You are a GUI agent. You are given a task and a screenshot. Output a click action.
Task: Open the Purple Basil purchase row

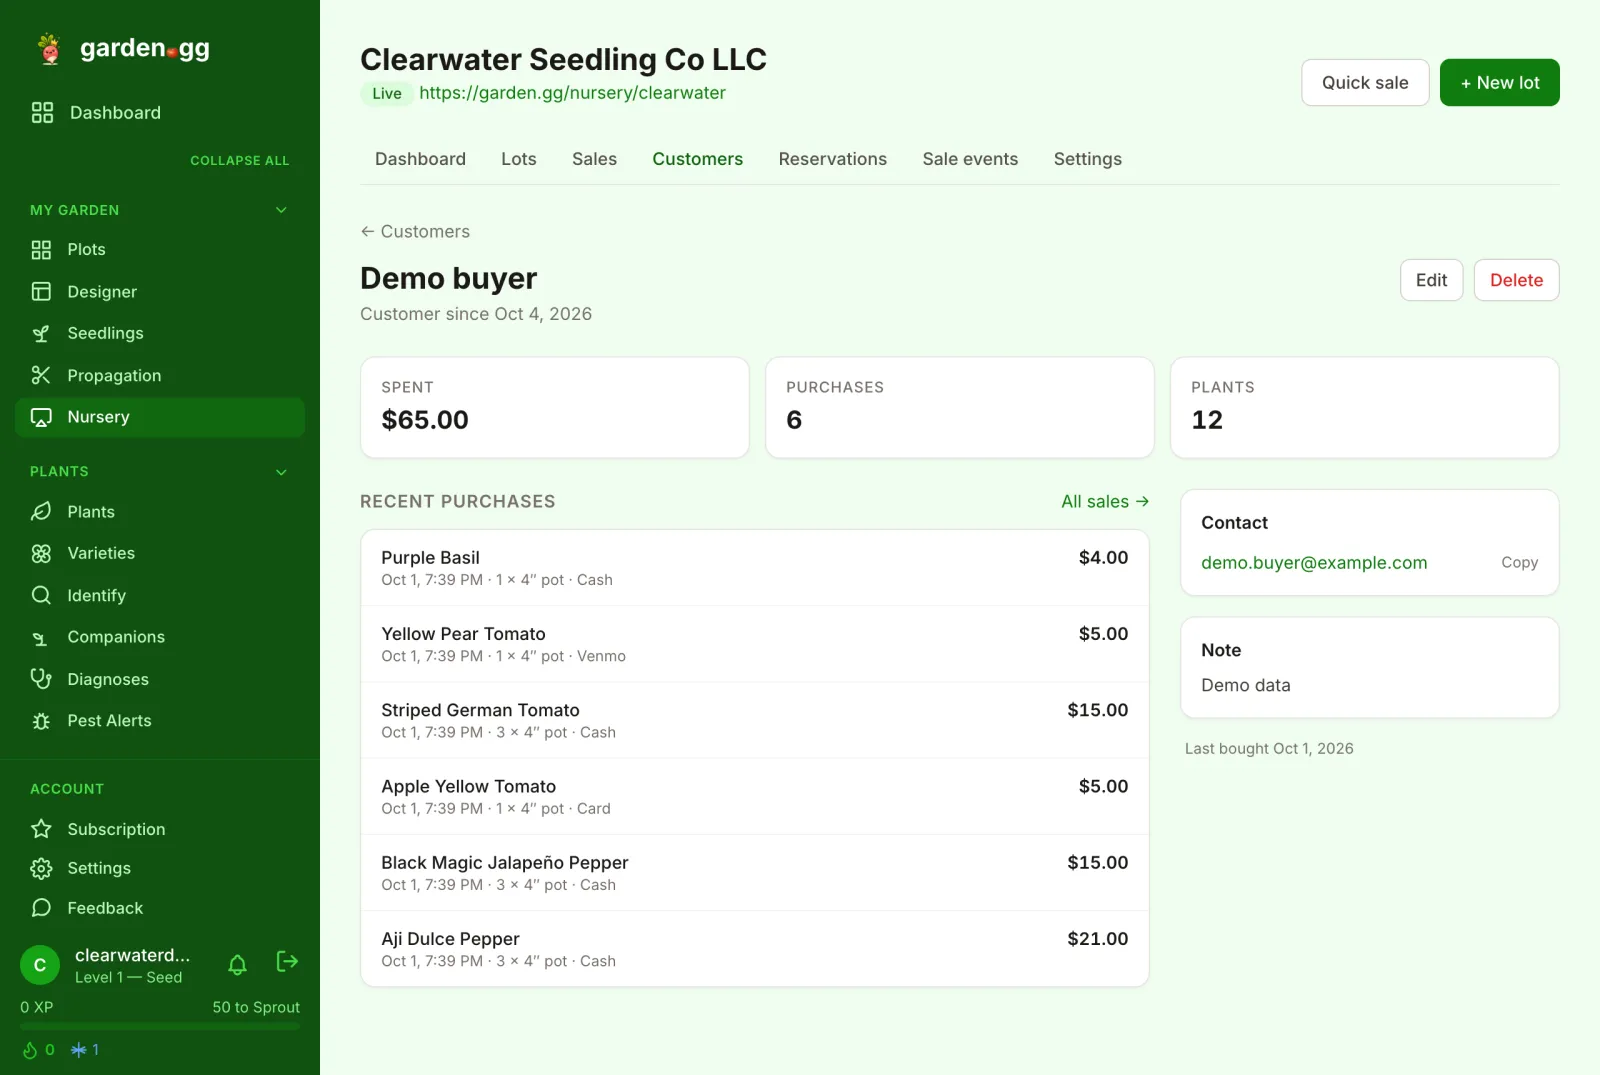point(755,568)
